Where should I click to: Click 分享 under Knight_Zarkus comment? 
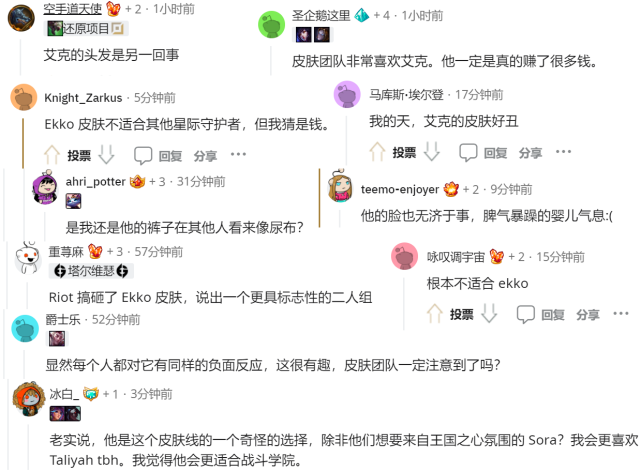pyautogui.click(x=205, y=156)
